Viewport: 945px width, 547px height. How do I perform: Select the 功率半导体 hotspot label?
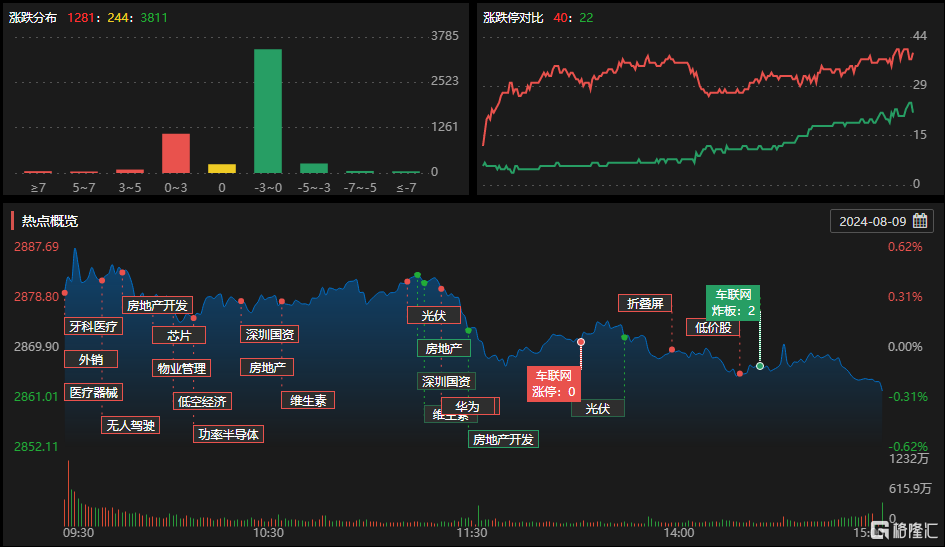(x=228, y=434)
